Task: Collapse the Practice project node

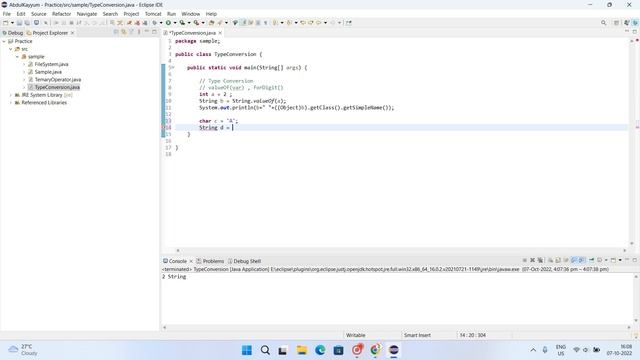Action: (4, 41)
